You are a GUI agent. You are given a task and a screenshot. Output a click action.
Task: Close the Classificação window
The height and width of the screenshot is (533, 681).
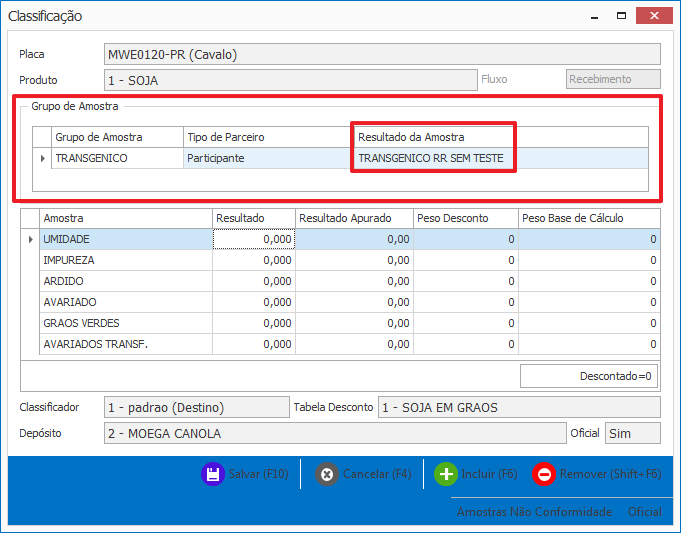[654, 16]
